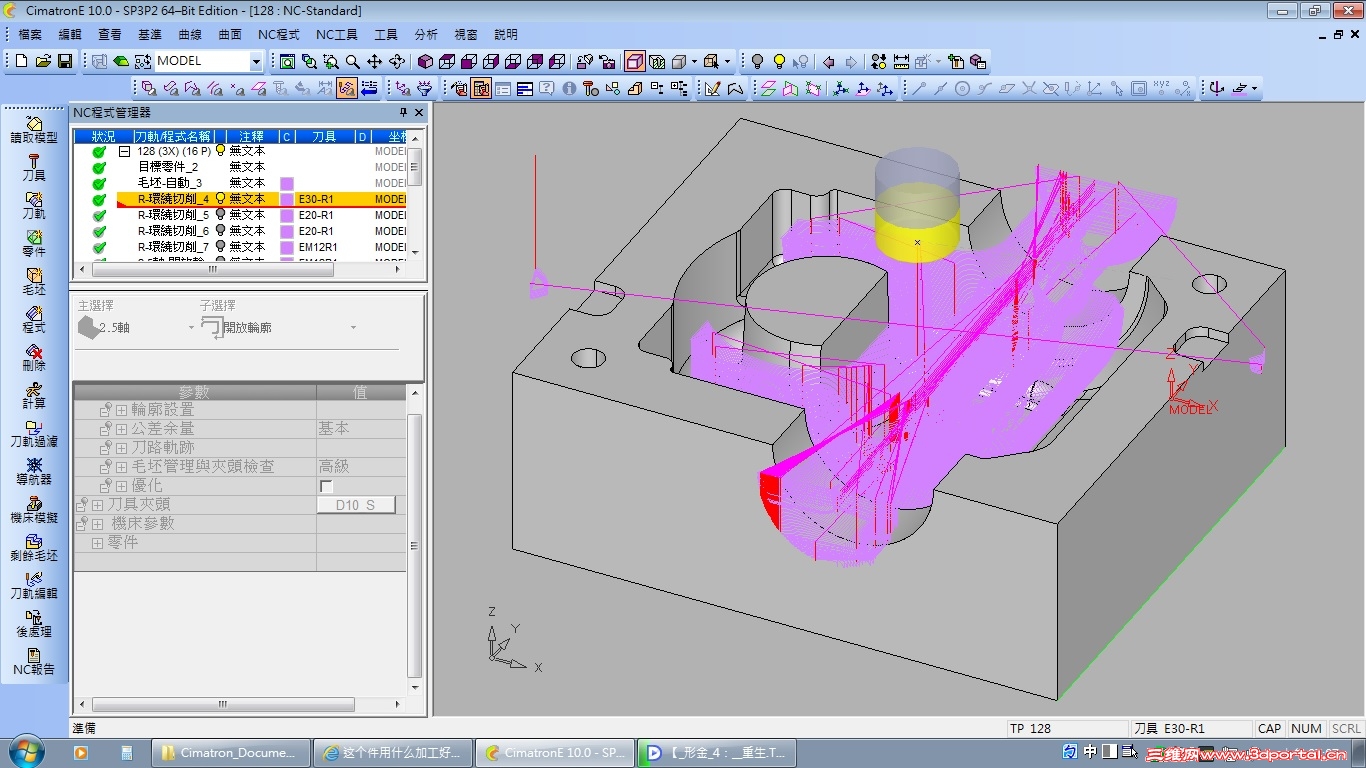Expand the 刀具夾頭 parameter group
The image size is (1366, 768).
click(98, 505)
